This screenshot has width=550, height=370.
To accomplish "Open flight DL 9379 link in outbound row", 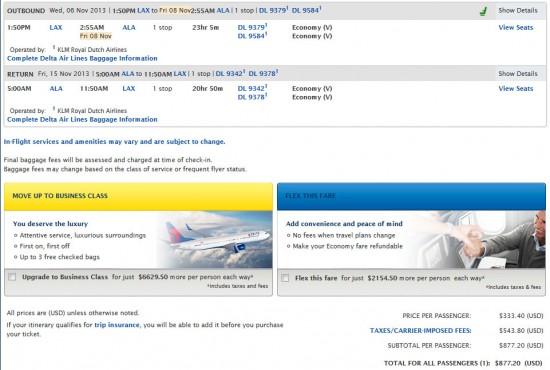I will (252, 27).
